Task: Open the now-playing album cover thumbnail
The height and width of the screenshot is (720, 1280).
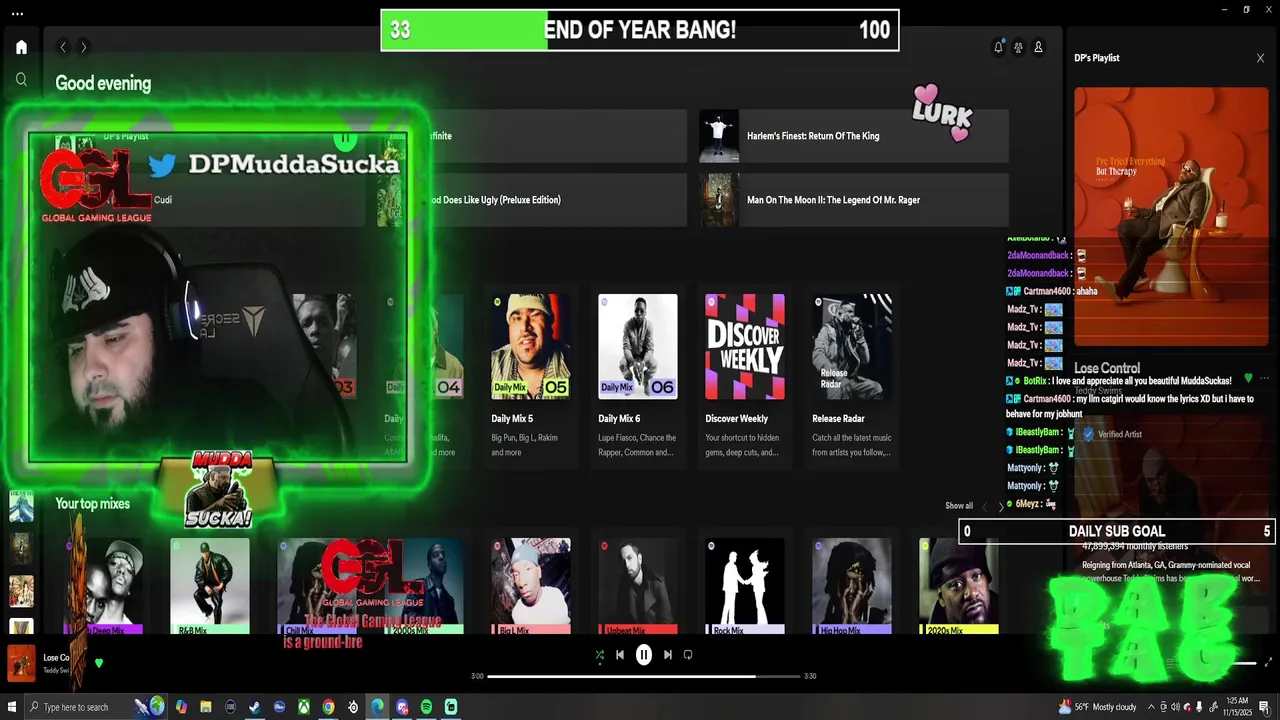Action: pyautogui.click(x=21, y=662)
